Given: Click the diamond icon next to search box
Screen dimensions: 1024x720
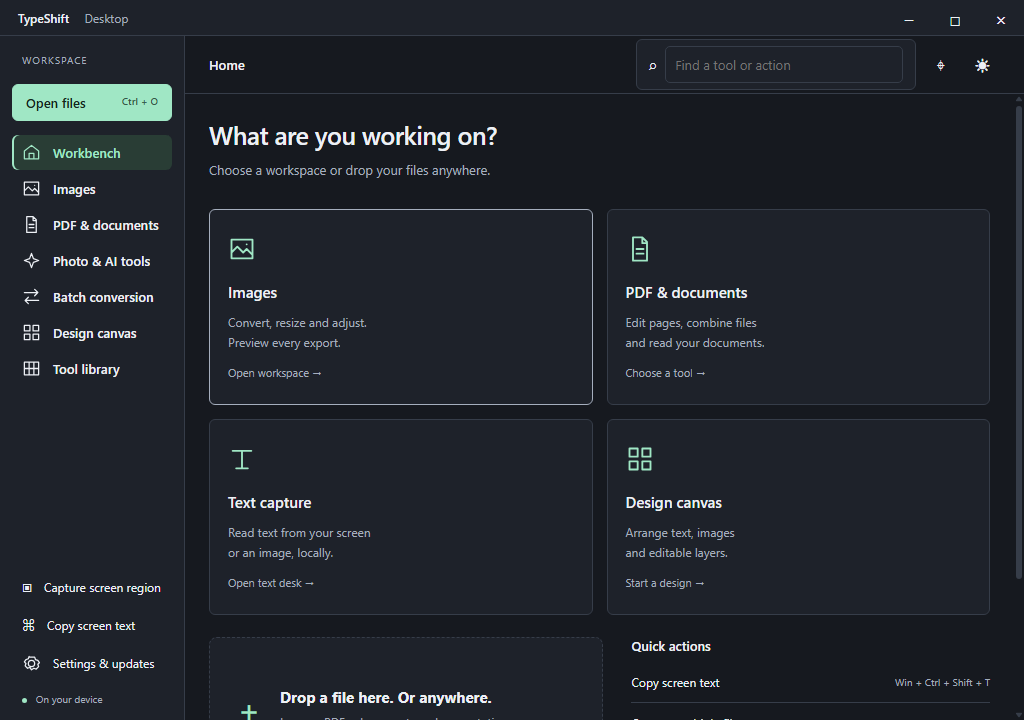Looking at the screenshot, I should coord(940,65).
